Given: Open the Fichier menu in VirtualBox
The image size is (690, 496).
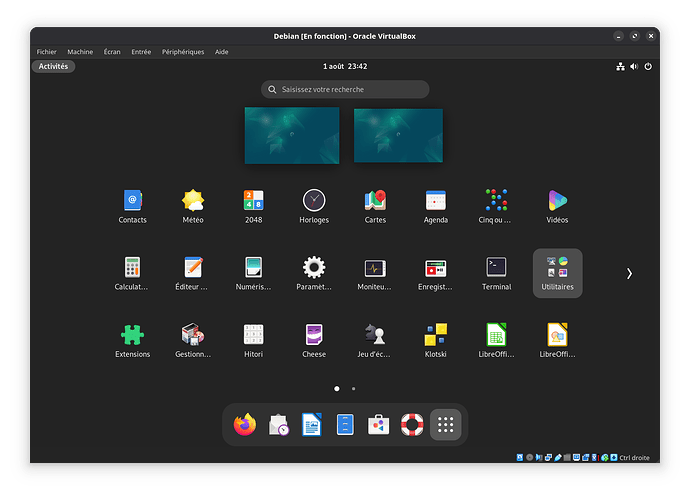Looking at the screenshot, I should coord(46,52).
